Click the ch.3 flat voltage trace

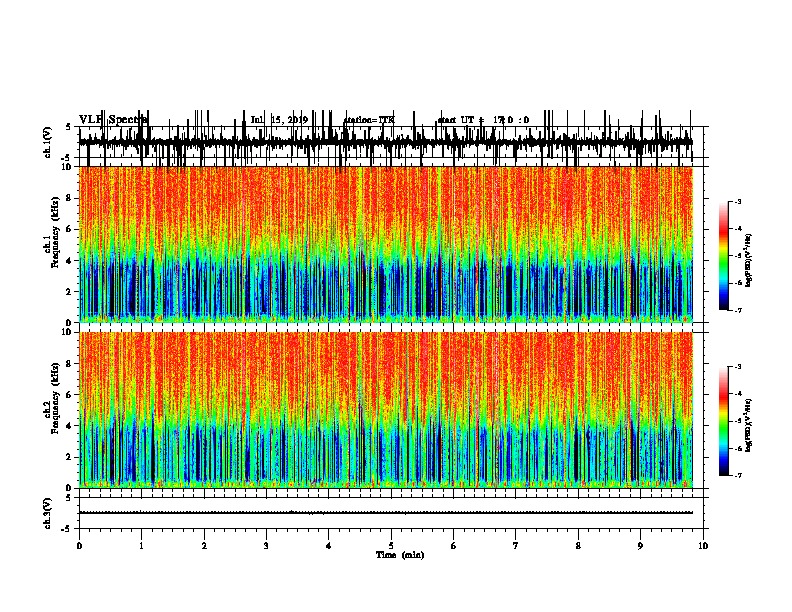point(386,513)
